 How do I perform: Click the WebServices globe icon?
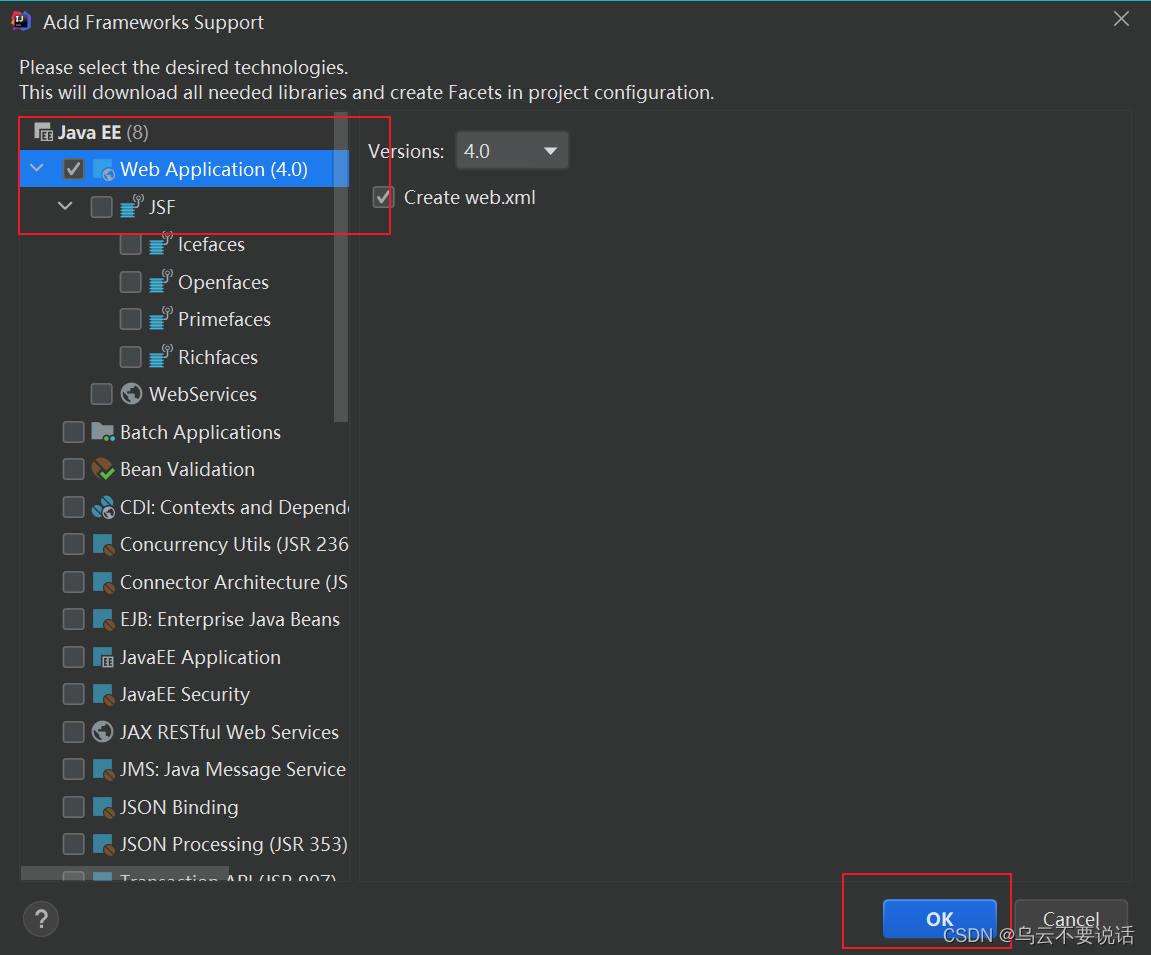[x=131, y=394]
